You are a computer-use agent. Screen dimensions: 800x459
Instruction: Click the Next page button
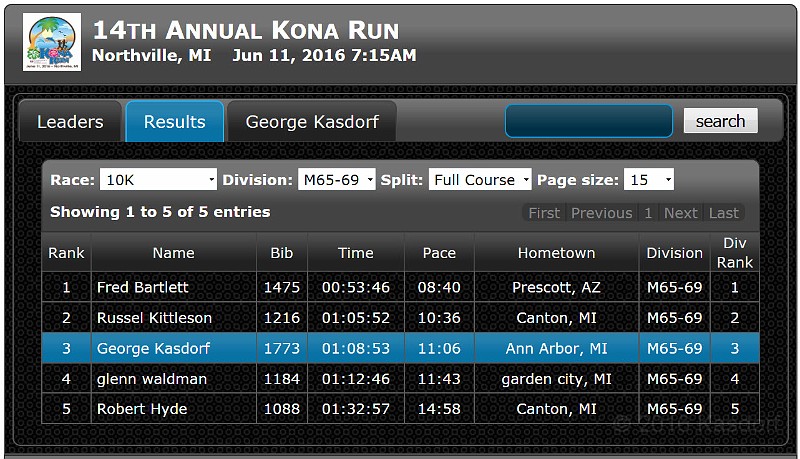tap(681, 213)
